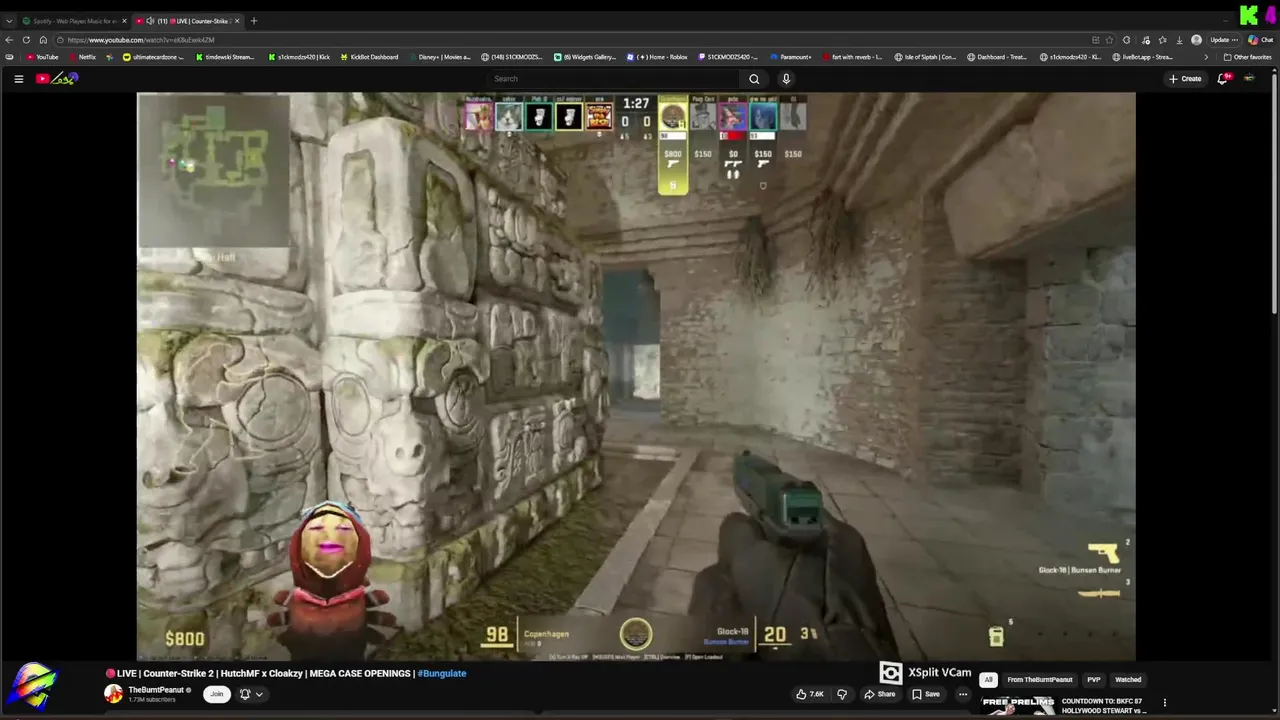Click the Share button
The image size is (1280, 720).
(880, 694)
